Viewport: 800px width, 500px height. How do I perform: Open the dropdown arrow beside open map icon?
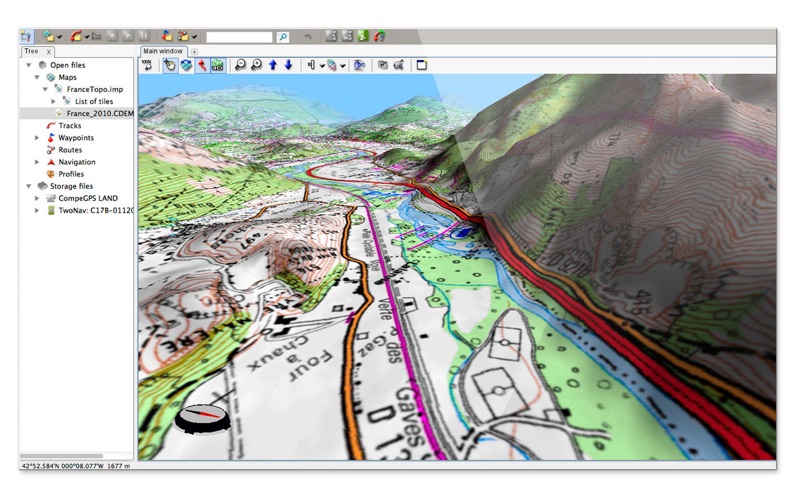pos(59,37)
